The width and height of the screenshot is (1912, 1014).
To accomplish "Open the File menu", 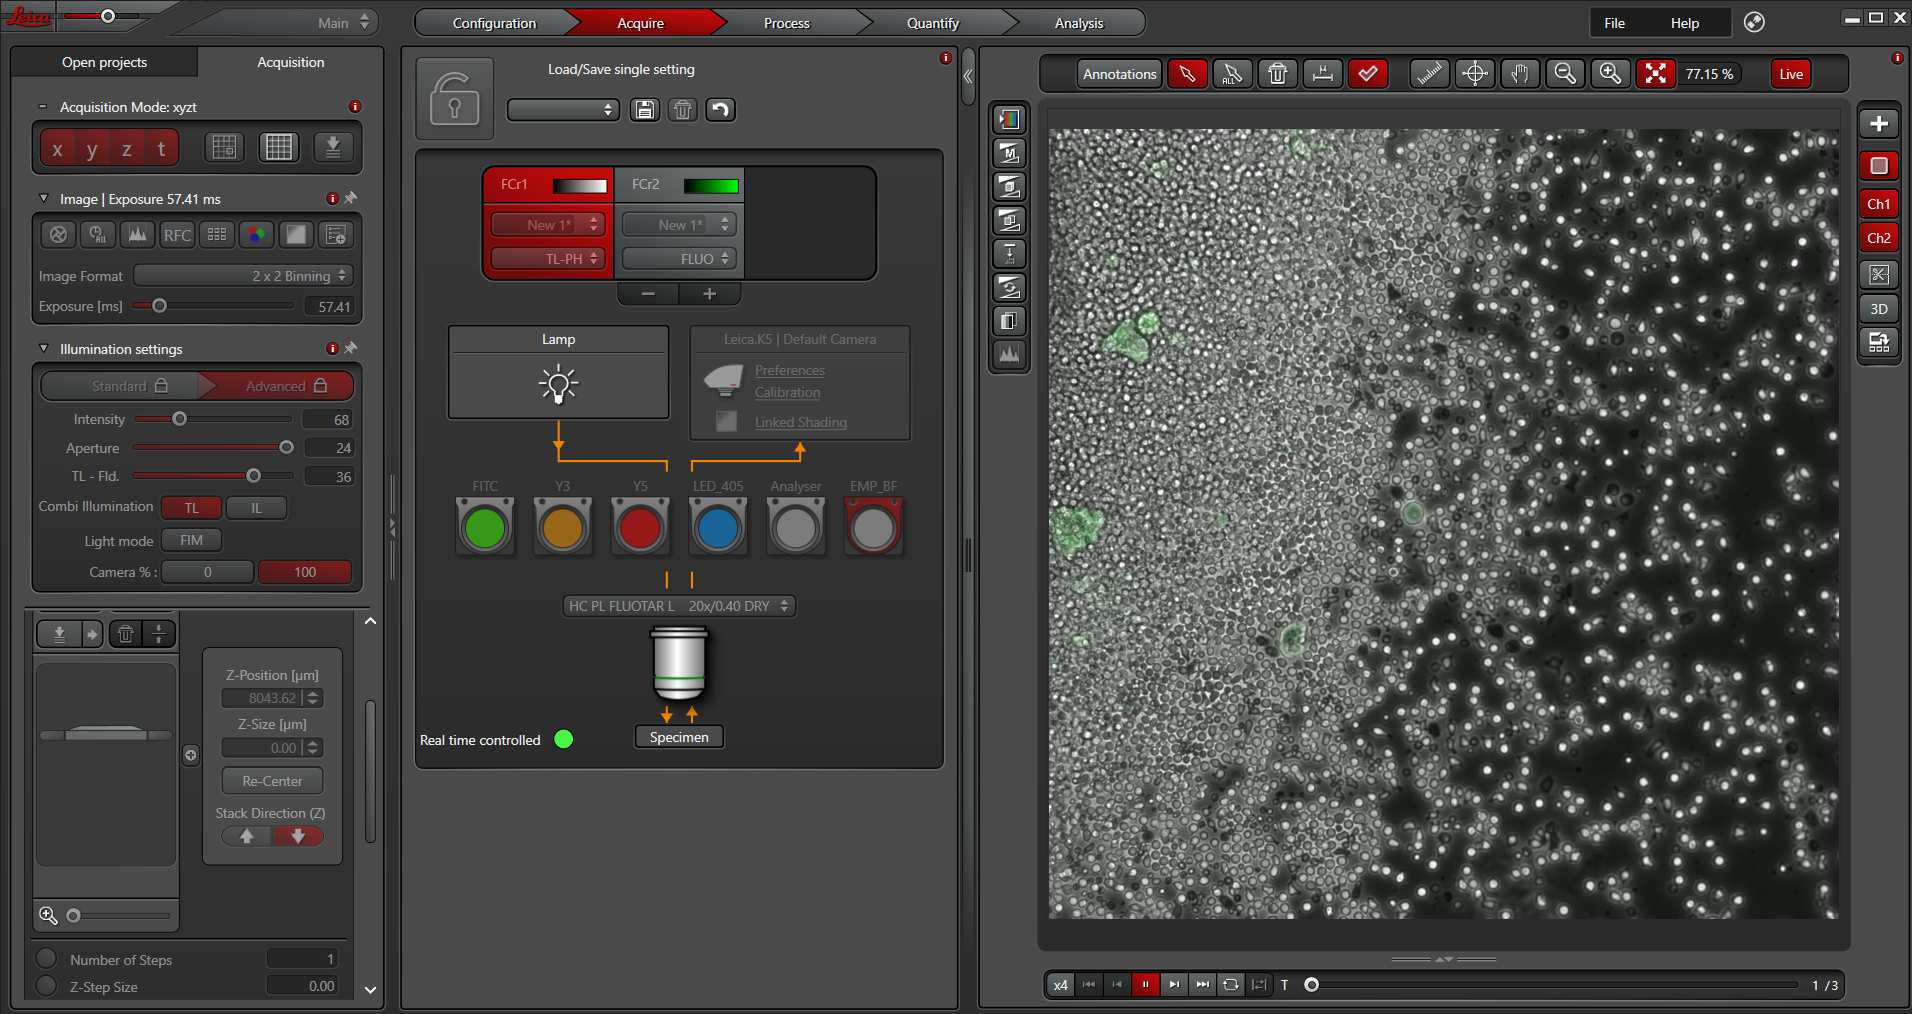I will pyautogui.click(x=1614, y=23).
